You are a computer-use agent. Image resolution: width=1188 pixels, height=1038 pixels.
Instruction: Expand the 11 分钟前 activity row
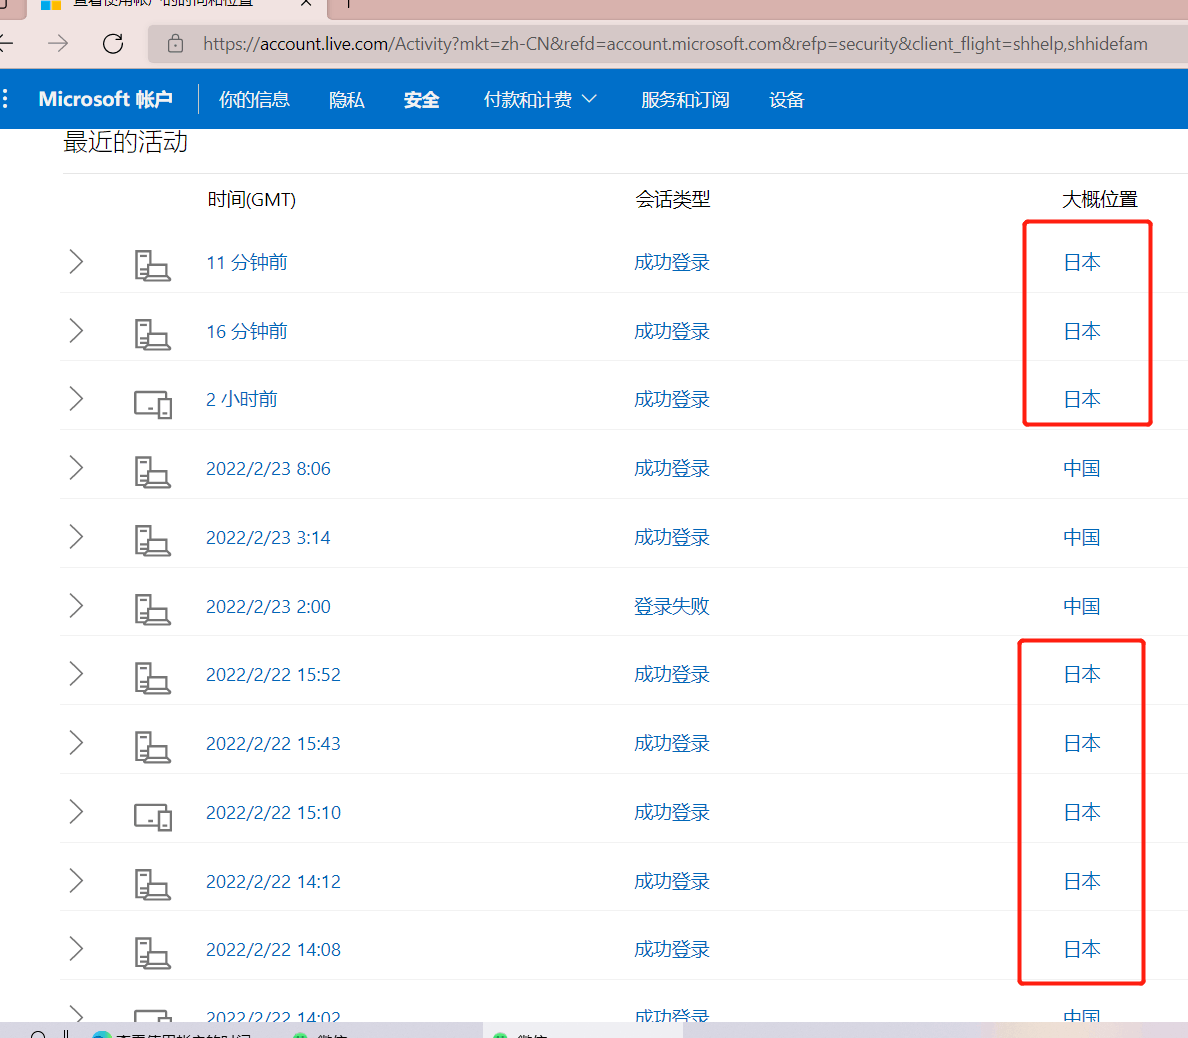tap(76, 261)
